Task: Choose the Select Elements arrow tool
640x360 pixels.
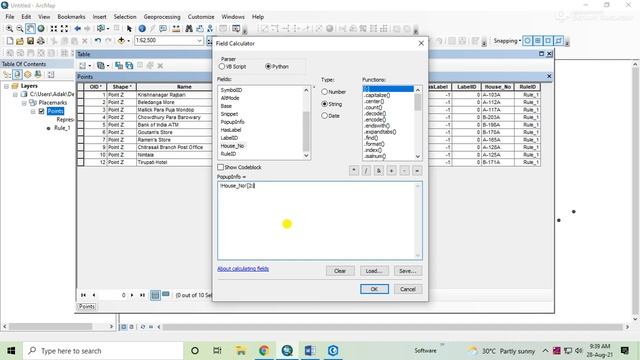Action: click(x=129, y=29)
